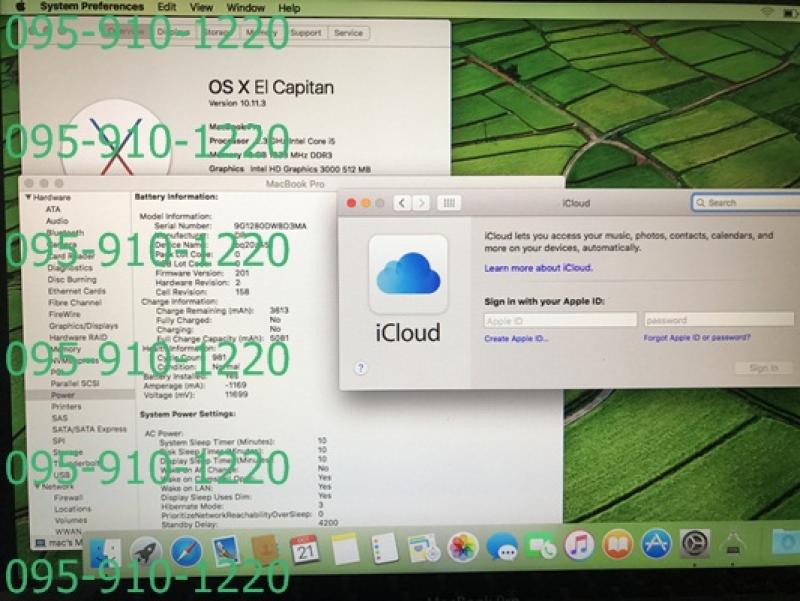This screenshot has height=601, width=800.
Task: Open the App Store icon in Dock
Action: tap(656, 544)
